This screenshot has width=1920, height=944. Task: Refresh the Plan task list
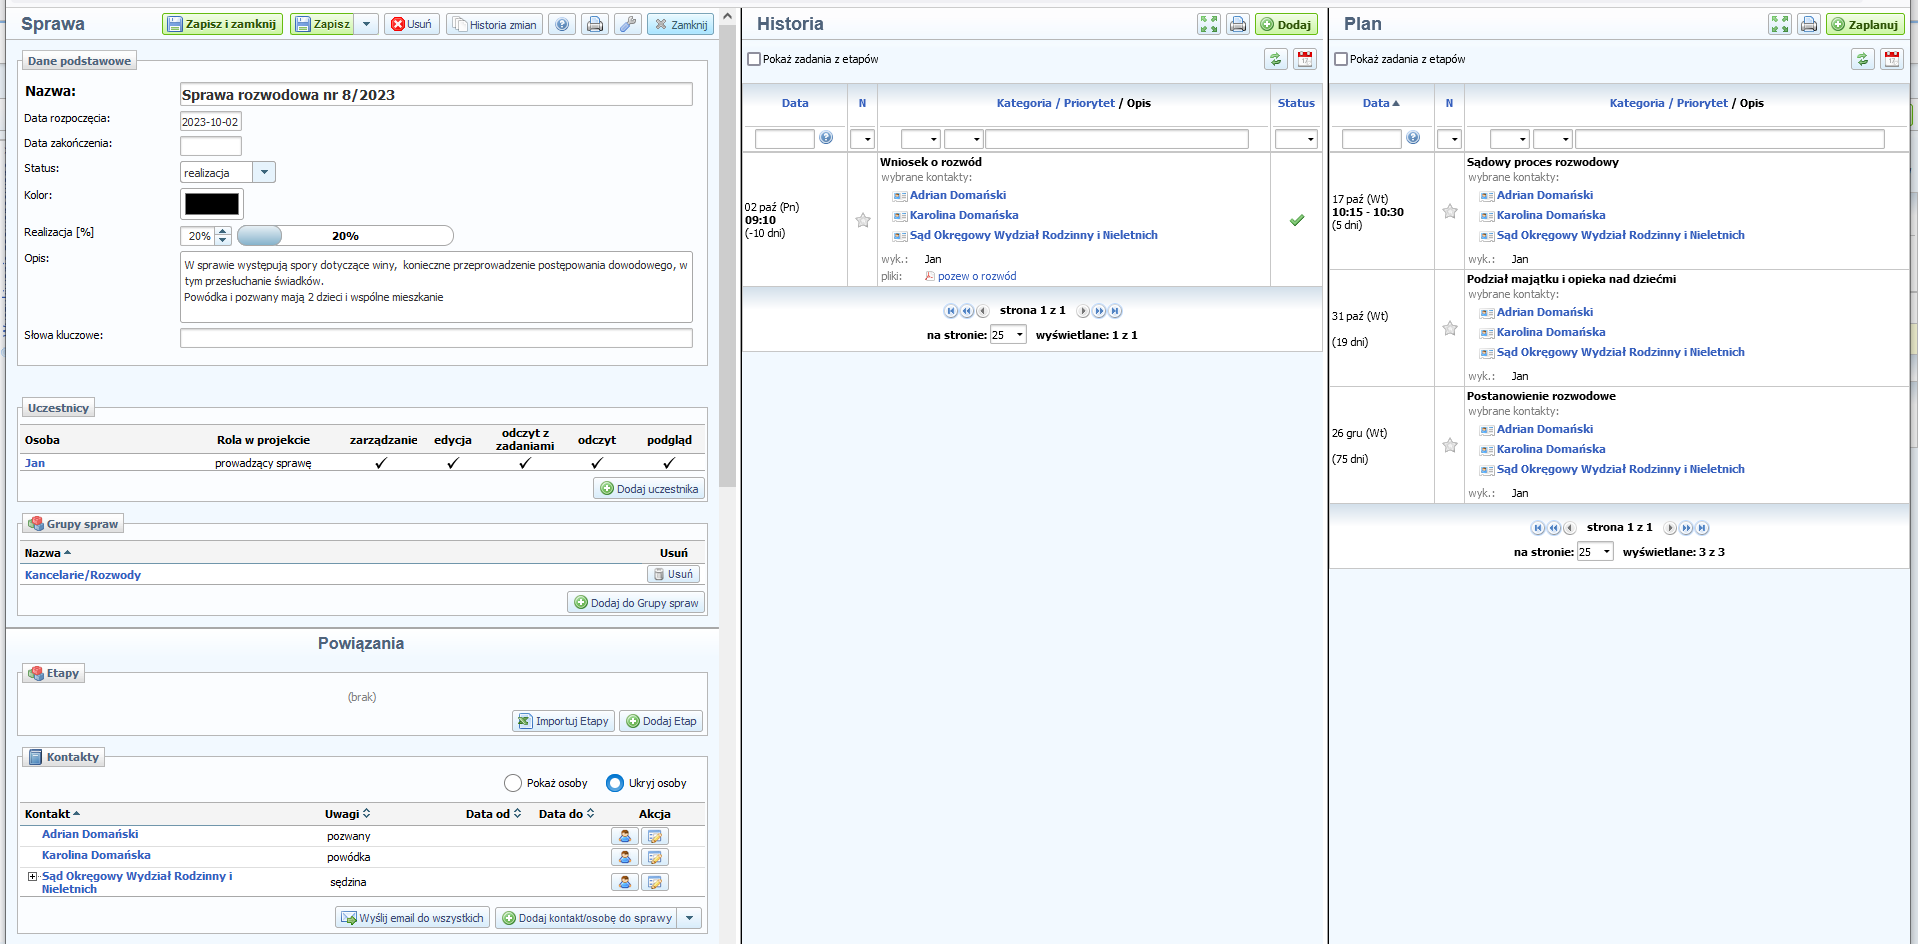[x=1862, y=59]
